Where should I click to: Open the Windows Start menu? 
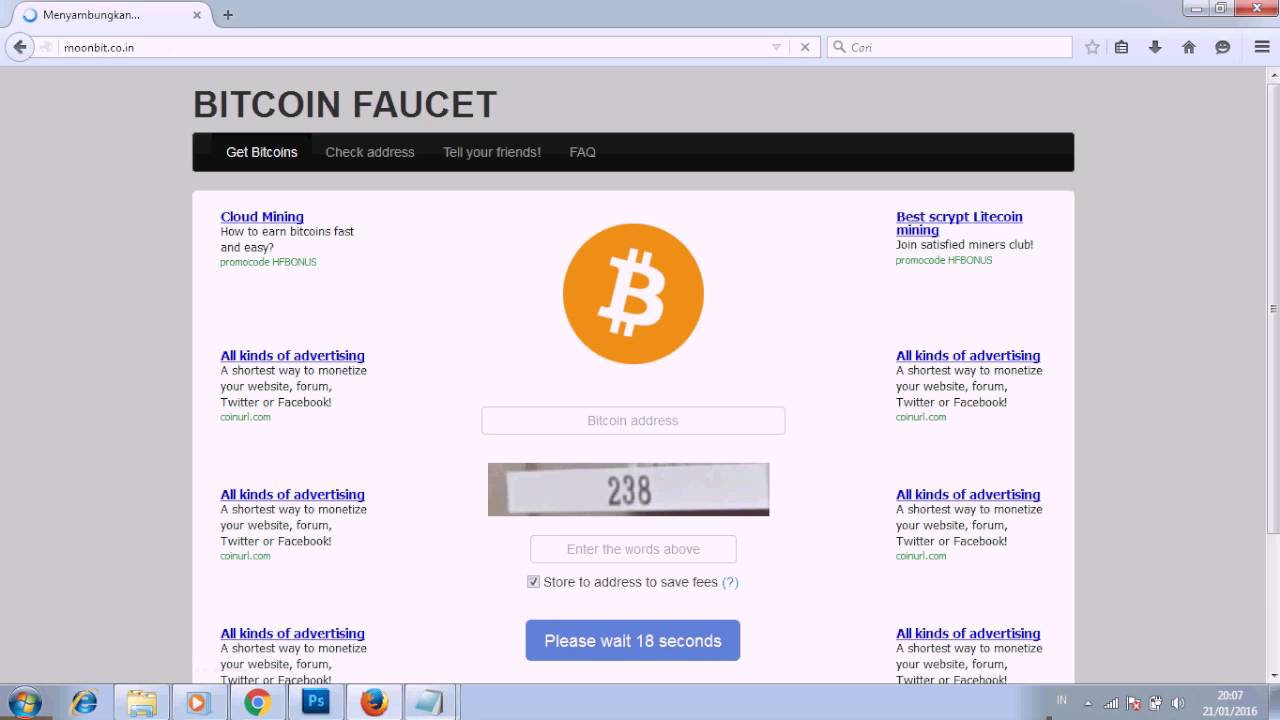click(23, 702)
